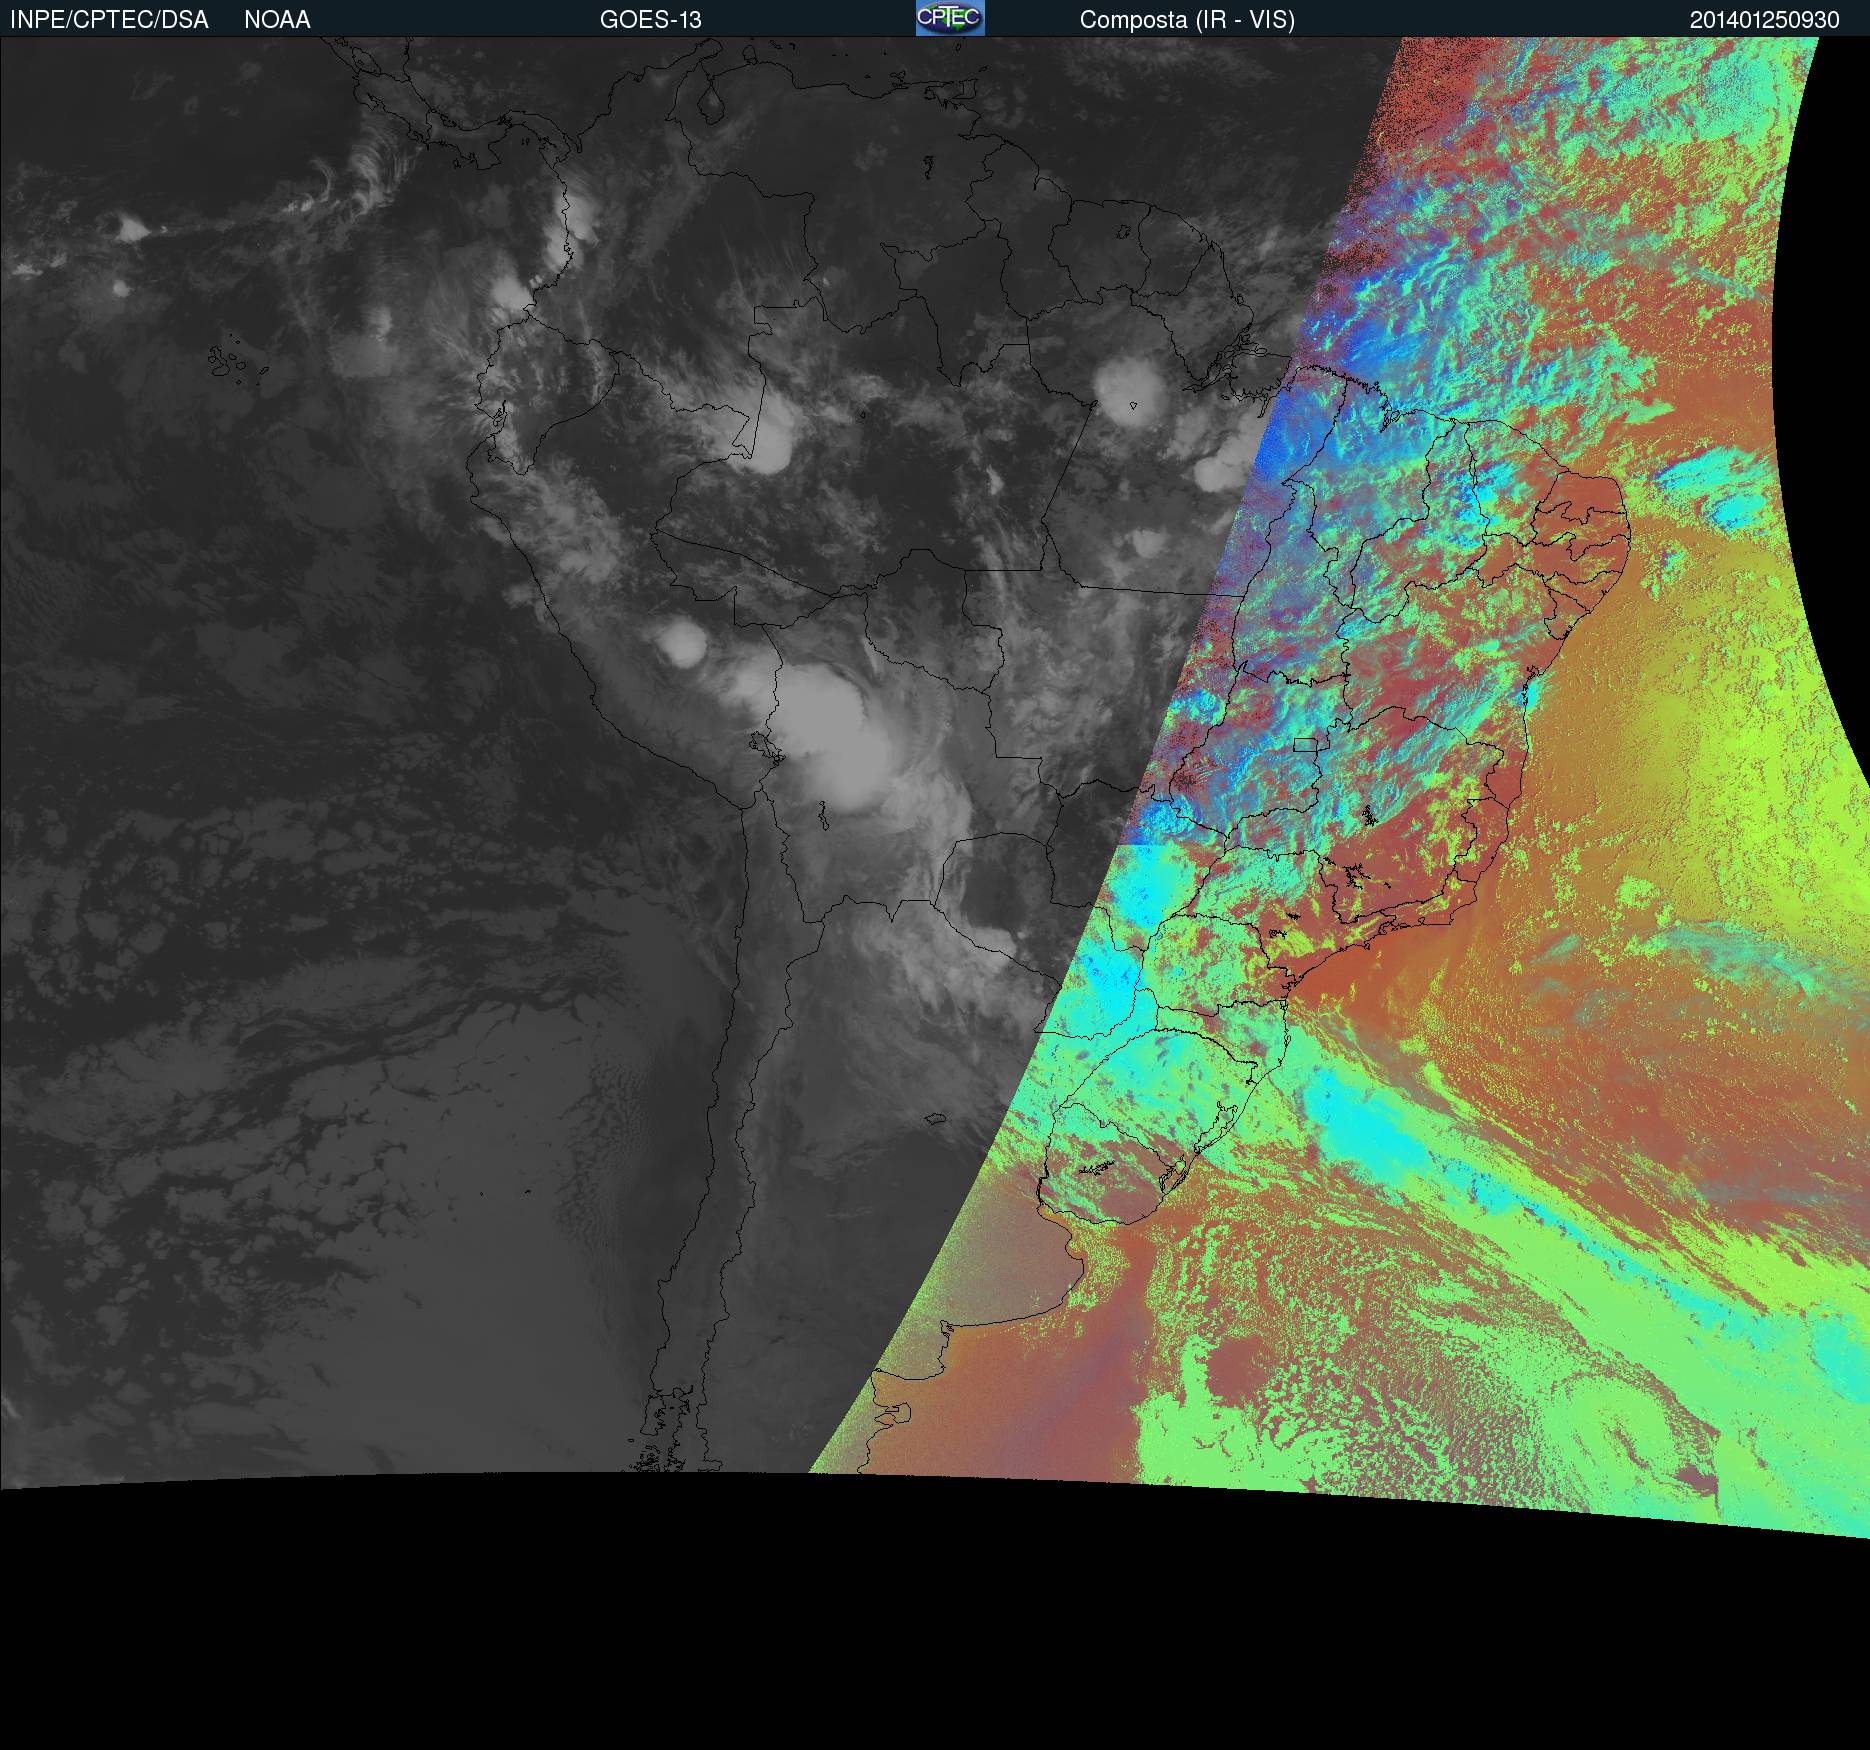Select the small round cloud over southern Peru
Screen dimensions: 1870x1750
(x=683, y=643)
